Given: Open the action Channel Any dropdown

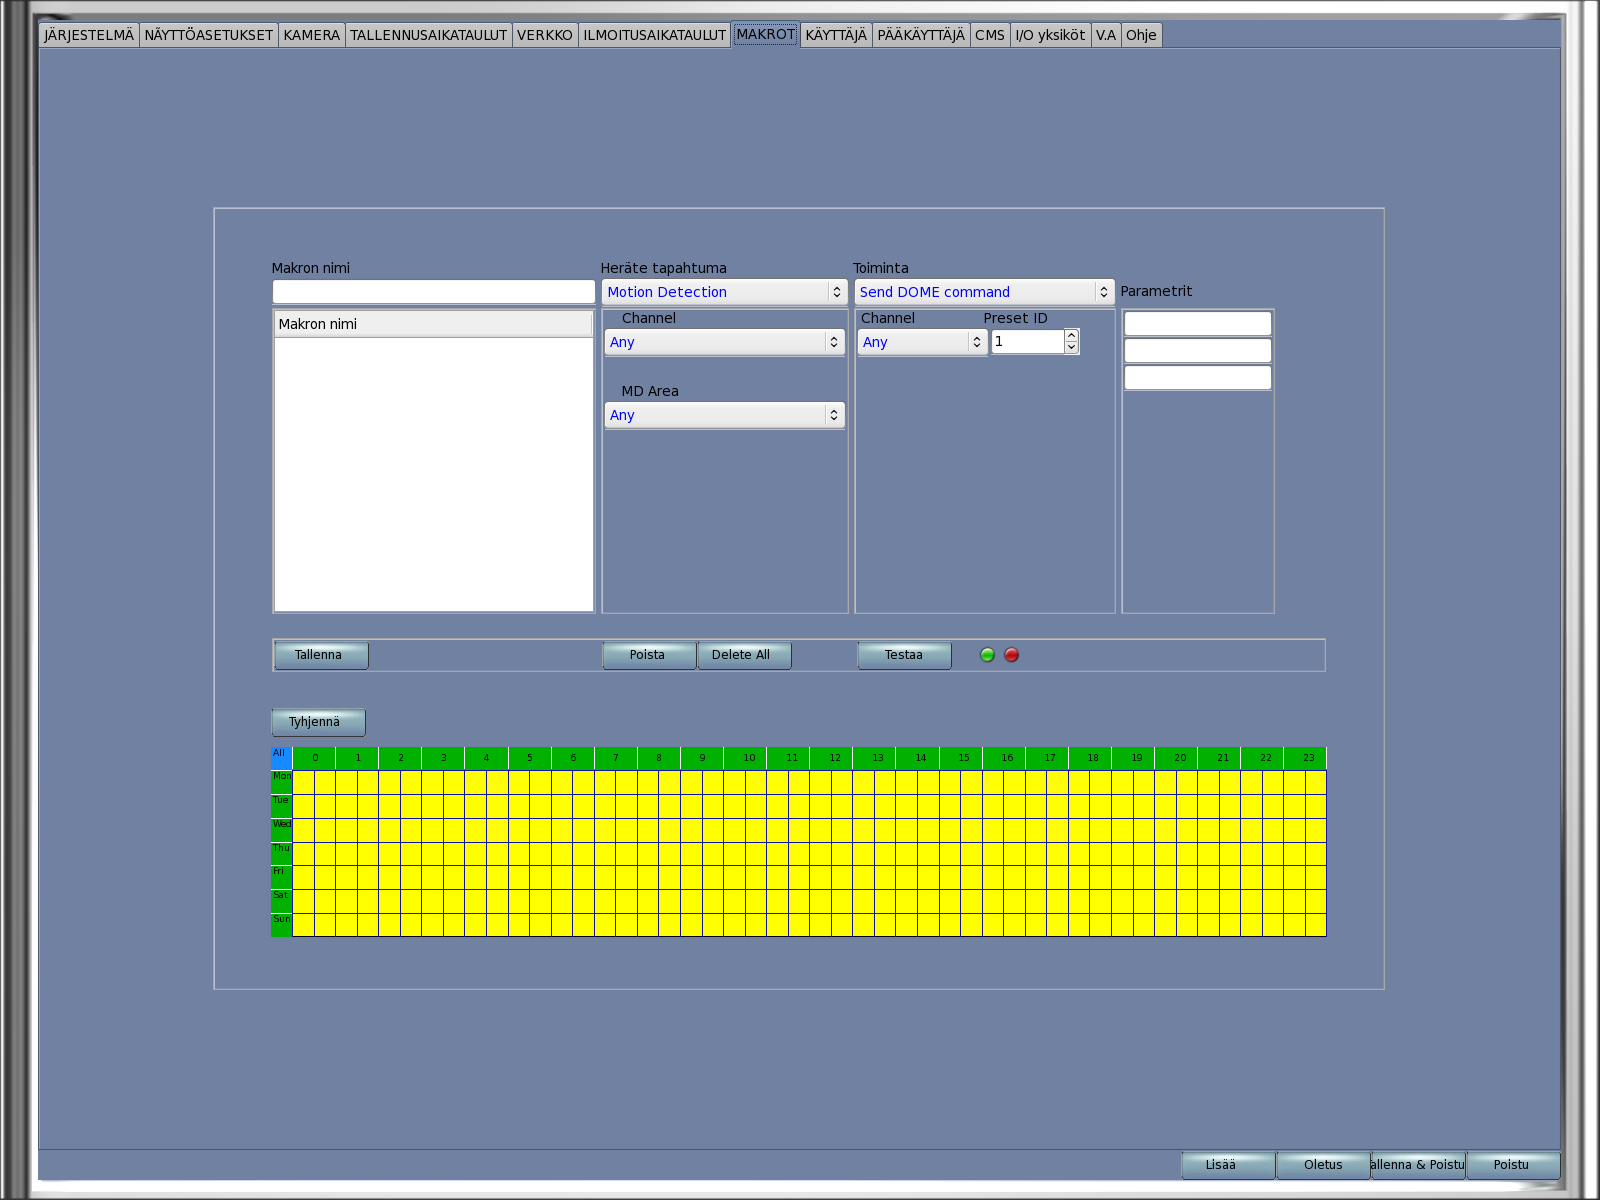Looking at the screenshot, I should (922, 342).
